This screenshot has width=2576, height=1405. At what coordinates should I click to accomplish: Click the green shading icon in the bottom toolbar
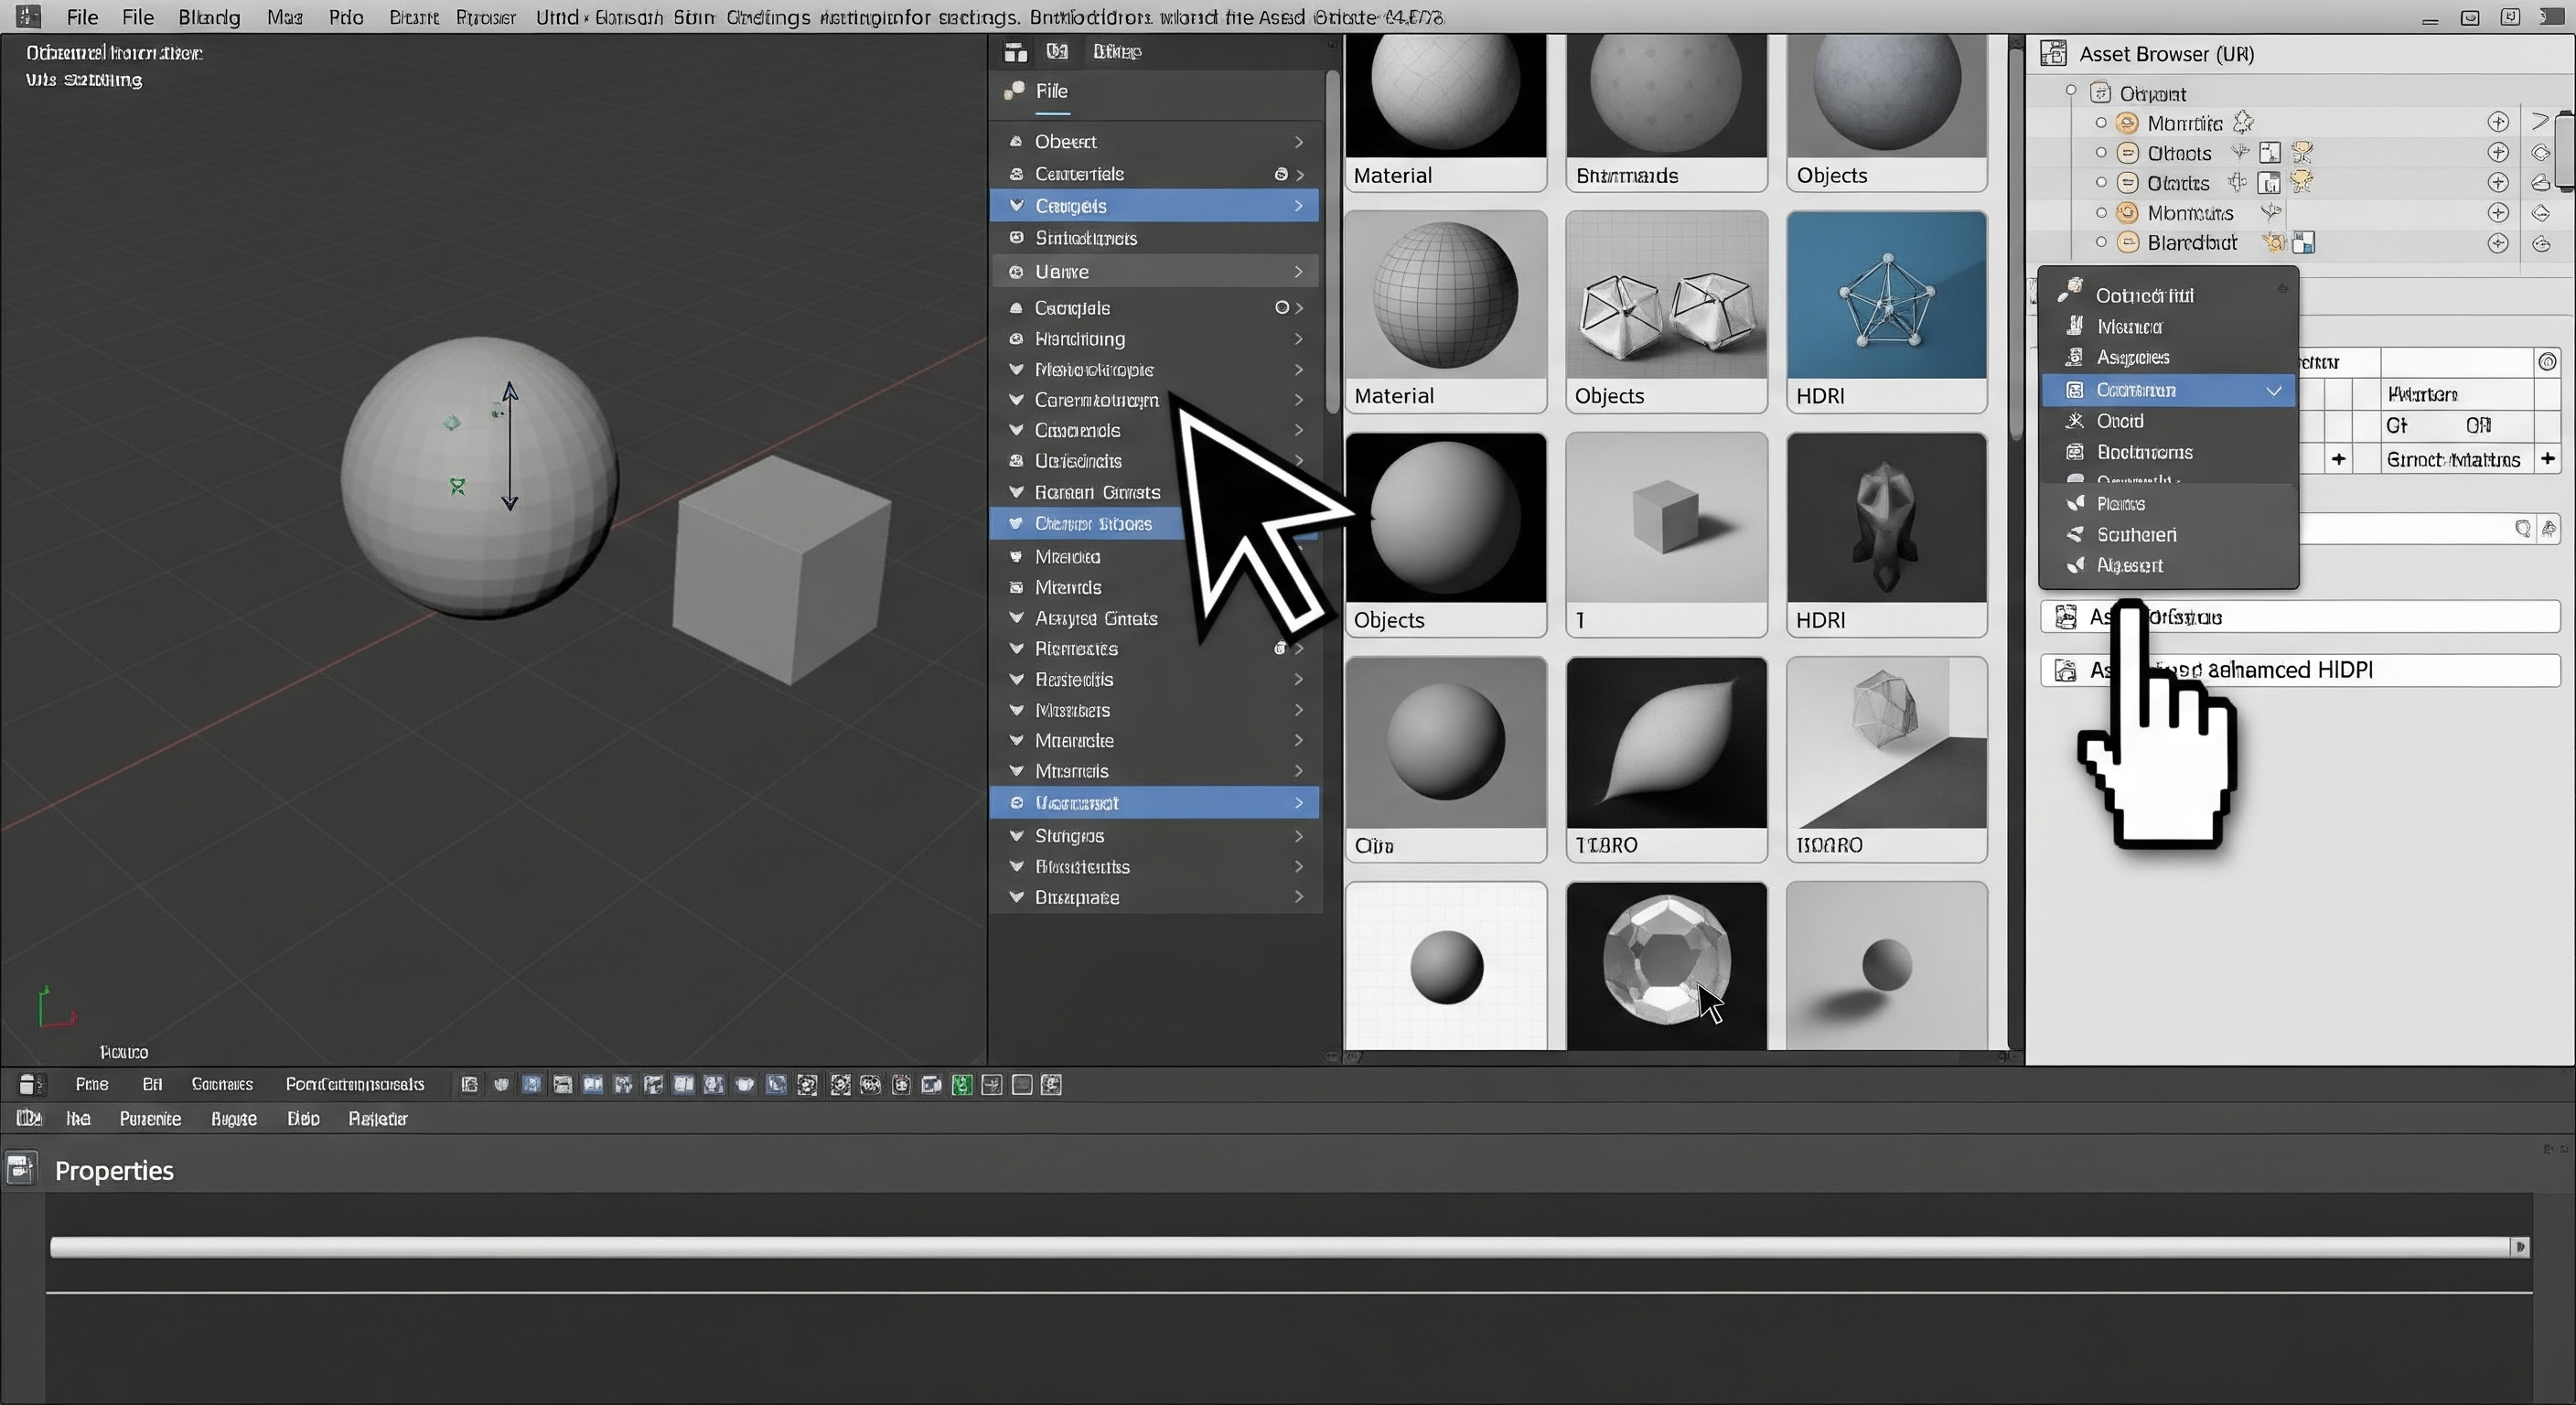click(961, 1085)
